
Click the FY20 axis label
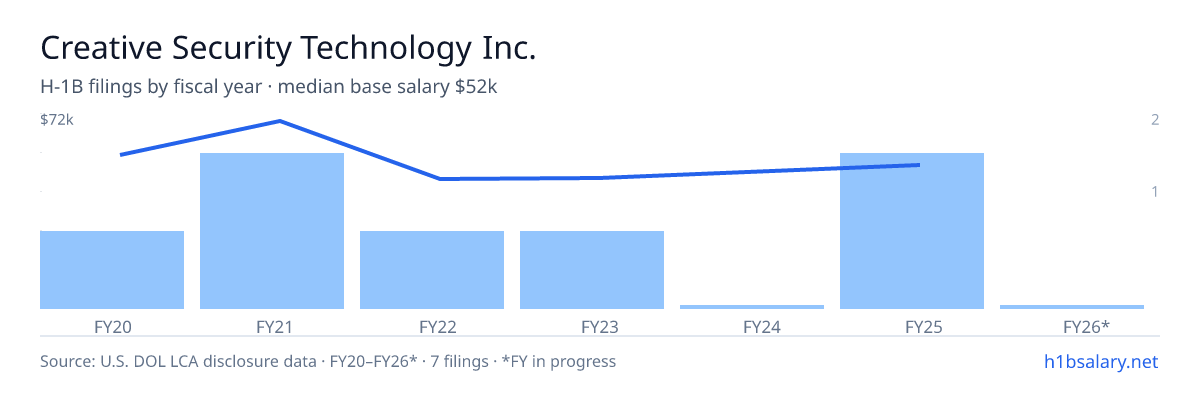point(112,327)
